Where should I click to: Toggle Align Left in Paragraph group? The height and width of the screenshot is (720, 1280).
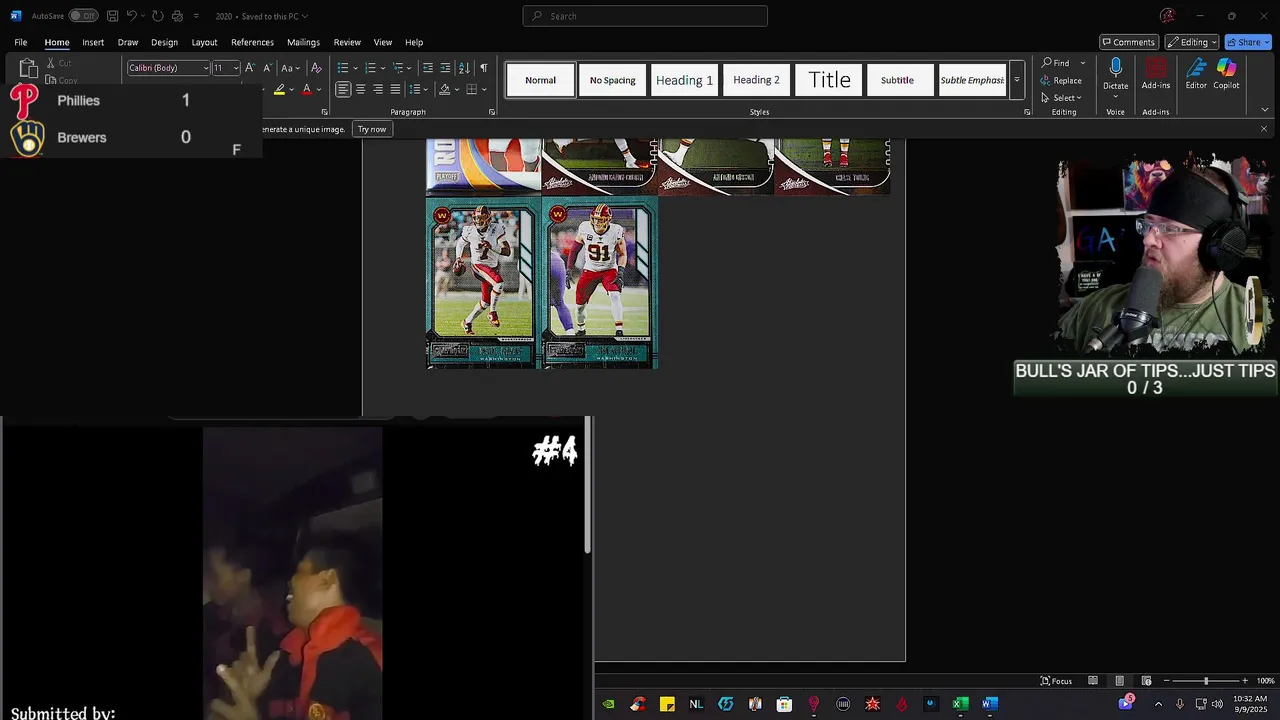(343, 89)
